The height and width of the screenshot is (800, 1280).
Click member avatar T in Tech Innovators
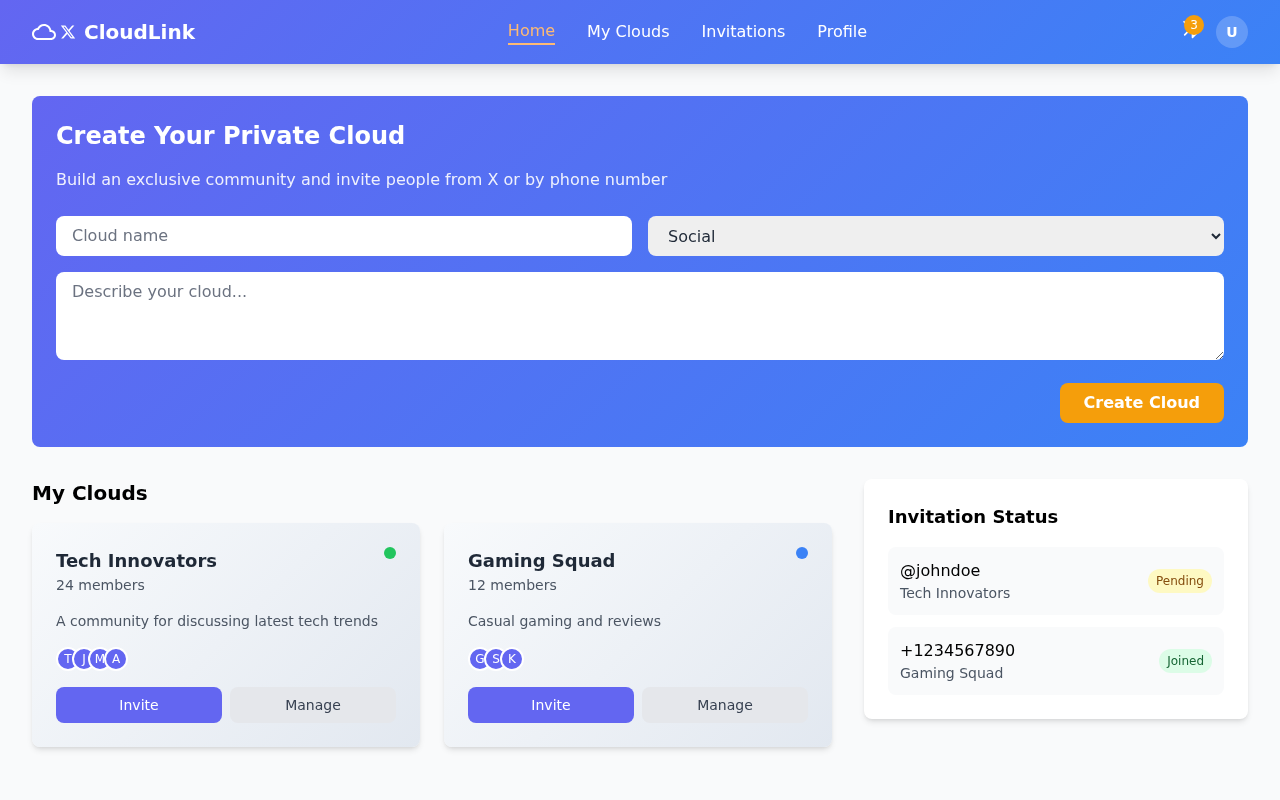[66, 659]
